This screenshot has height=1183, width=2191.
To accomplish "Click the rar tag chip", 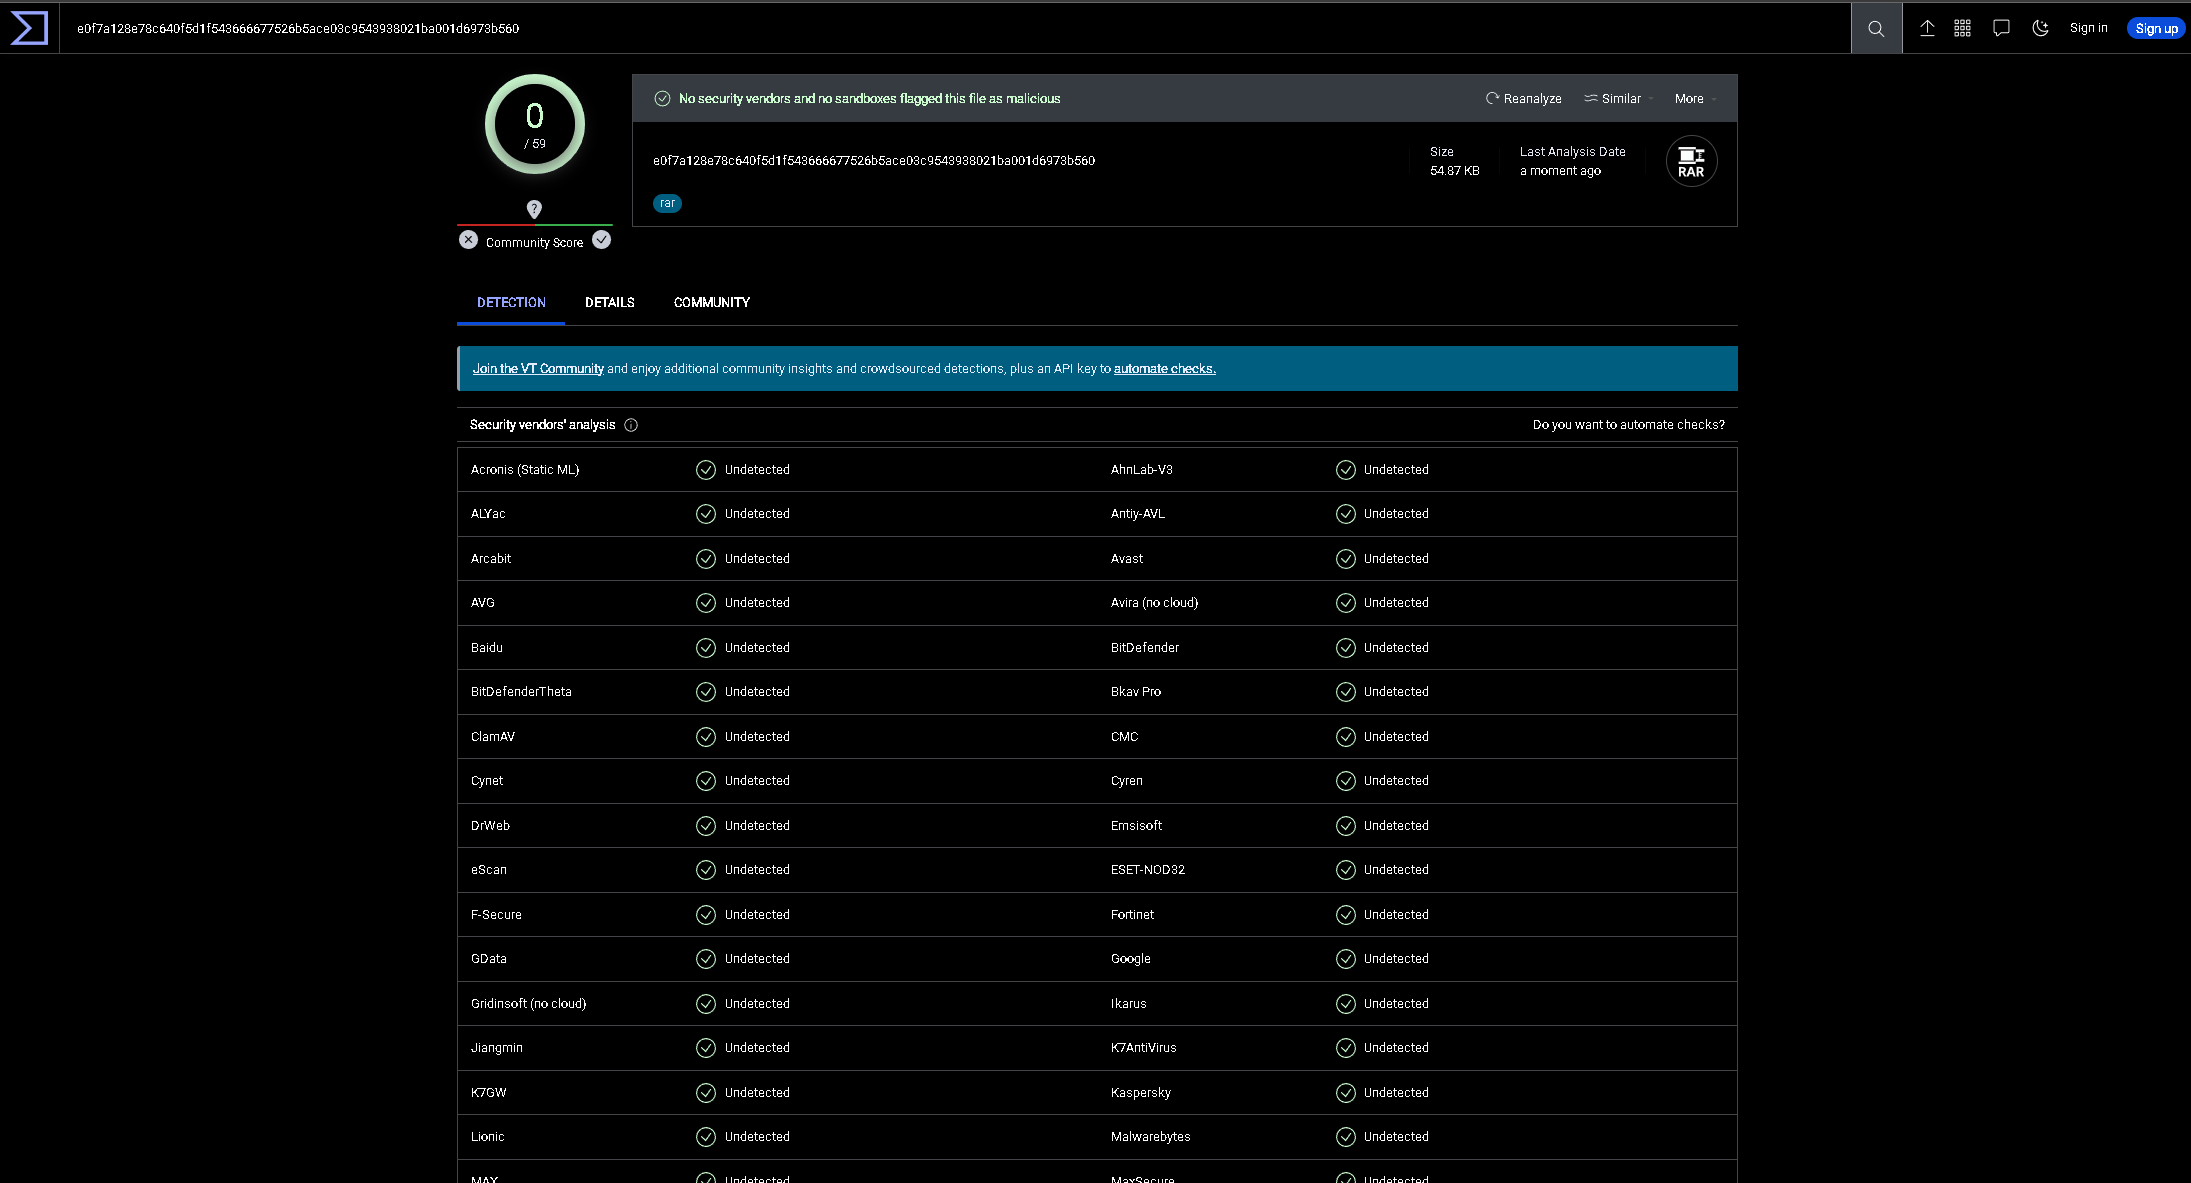I will tap(667, 203).
